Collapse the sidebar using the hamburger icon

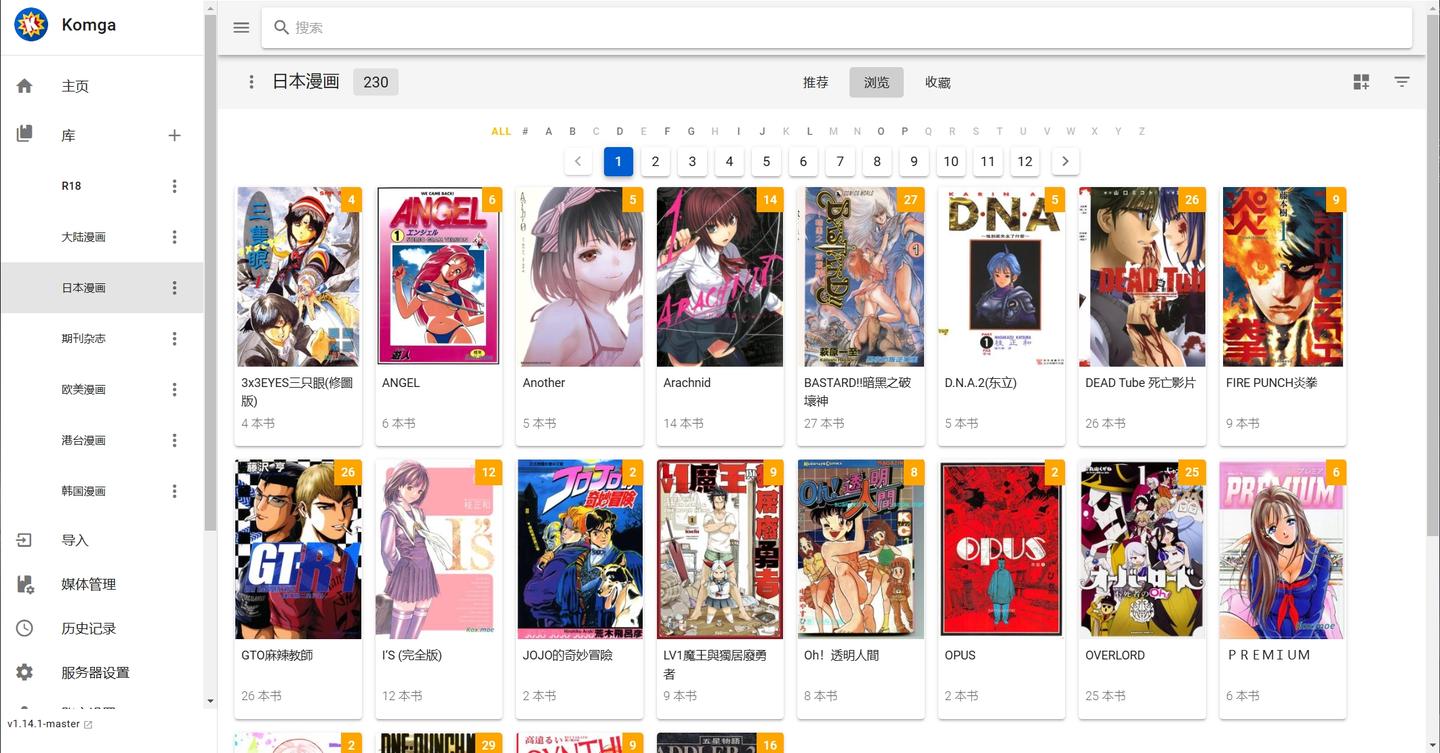pos(241,27)
